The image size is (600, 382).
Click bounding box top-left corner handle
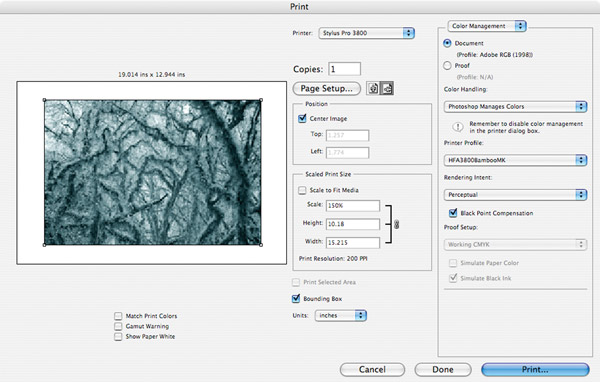coord(44,100)
